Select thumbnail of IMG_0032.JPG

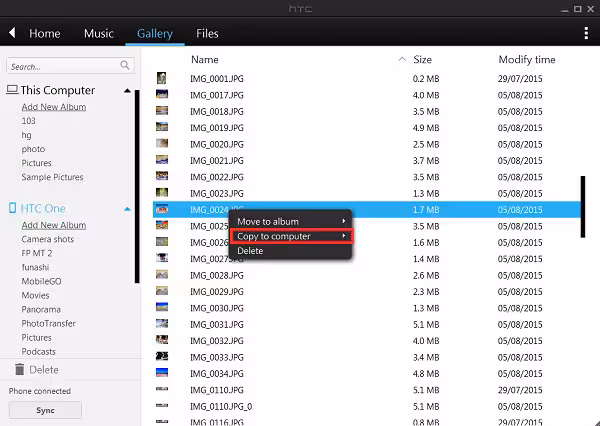(x=162, y=340)
